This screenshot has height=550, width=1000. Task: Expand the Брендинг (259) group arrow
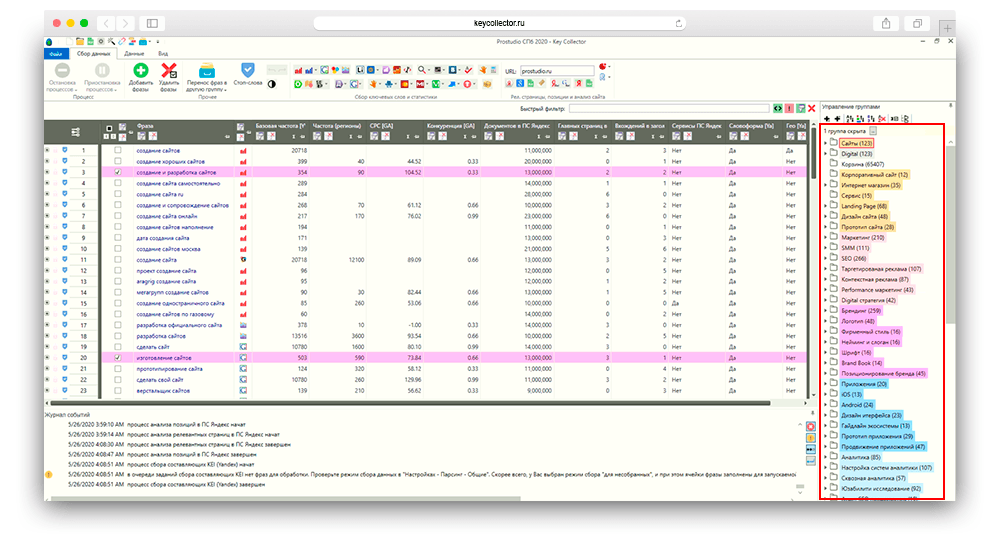(x=825, y=311)
